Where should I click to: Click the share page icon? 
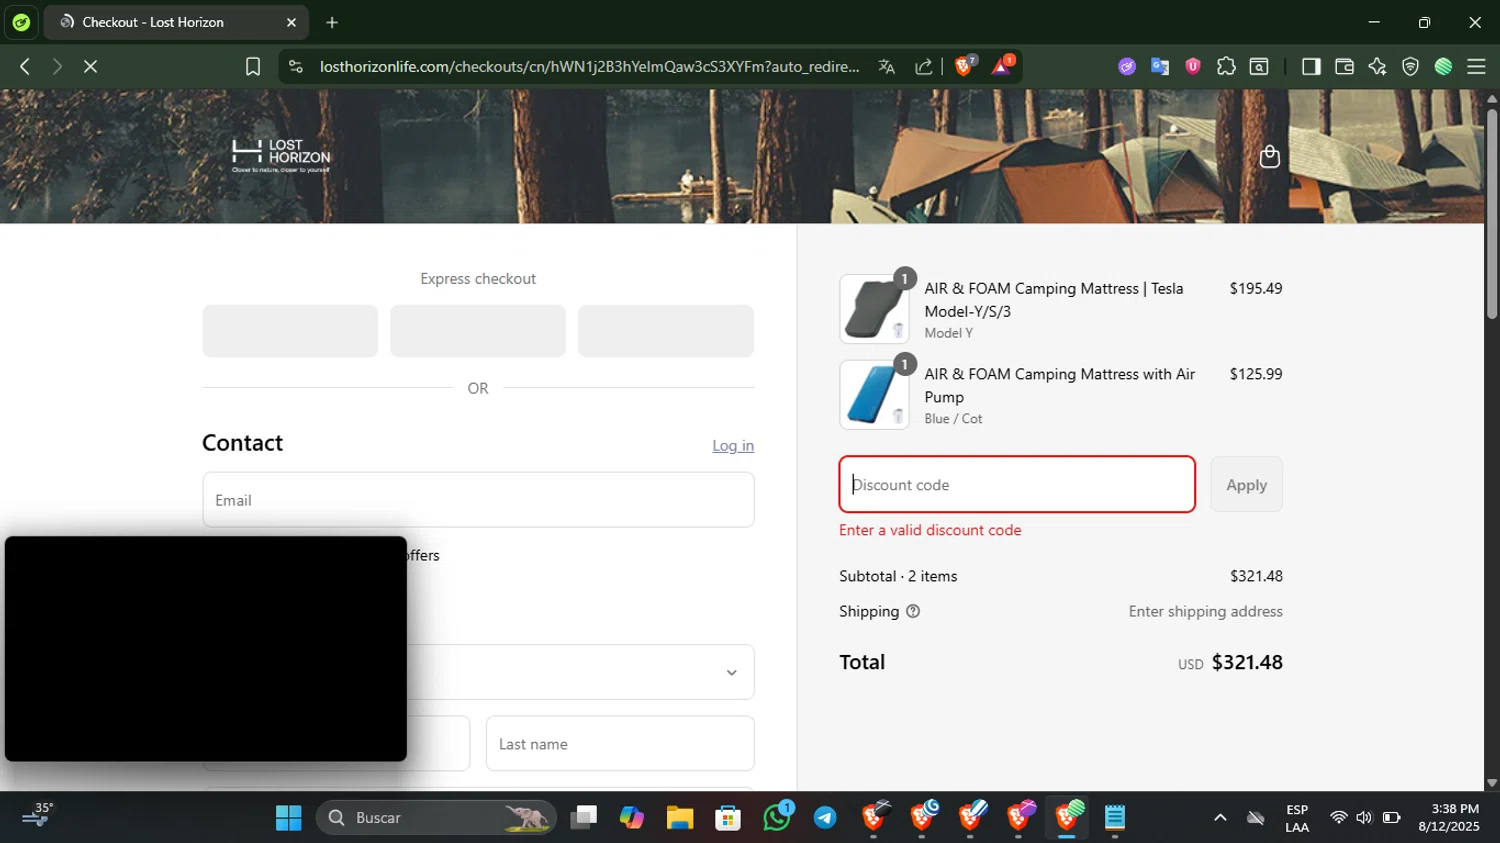tap(924, 66)
